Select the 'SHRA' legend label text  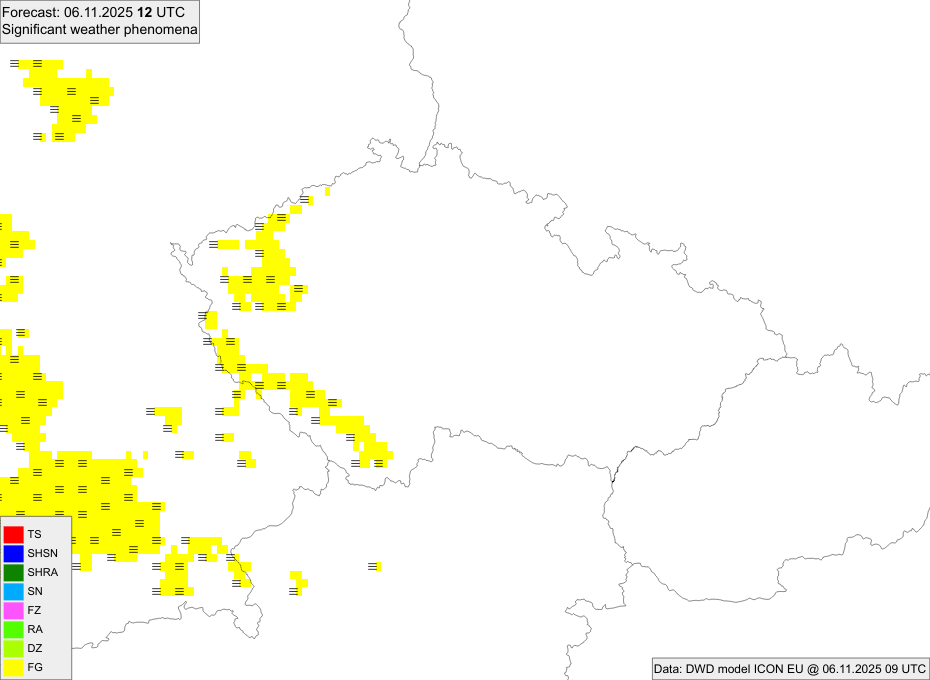coord(43,573)
